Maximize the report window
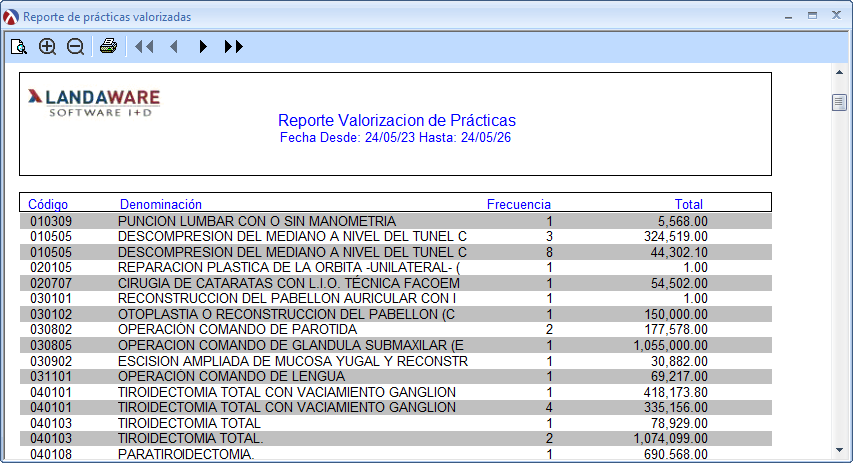Screen dimensions: 853x463 pyautogui.click(x=812, y=16)
